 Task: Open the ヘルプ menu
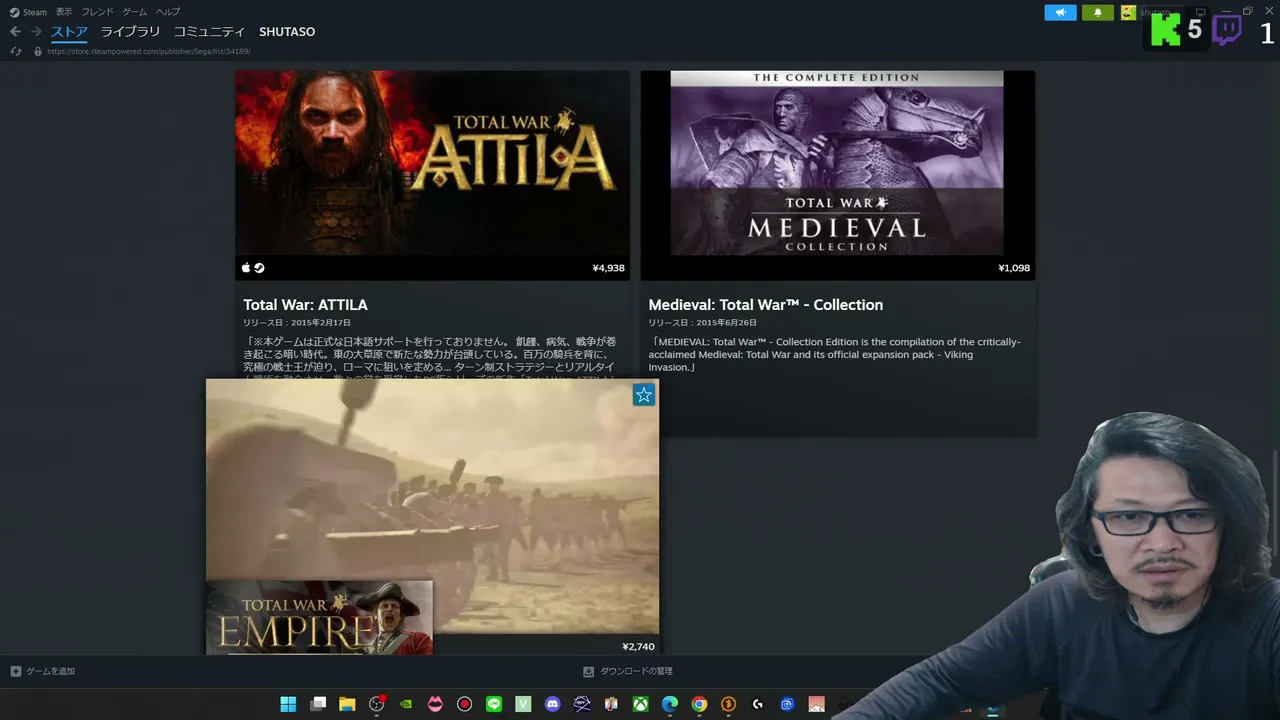click(x=168, y=12)
